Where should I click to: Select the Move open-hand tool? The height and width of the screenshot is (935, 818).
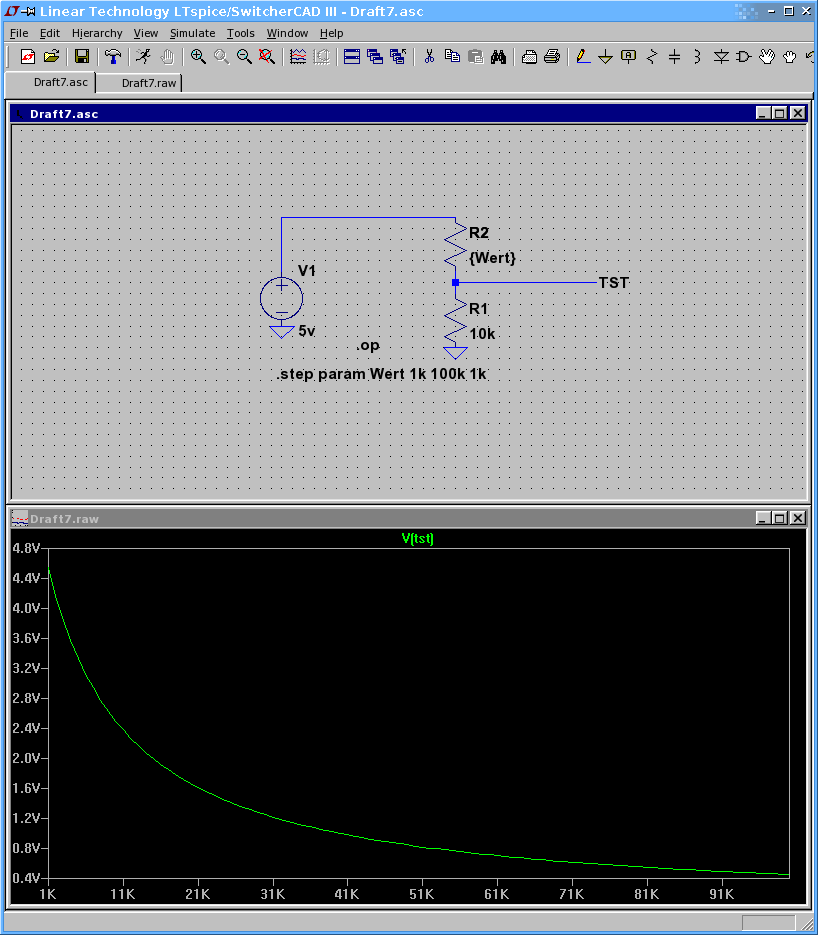click(x=767, y=57)
